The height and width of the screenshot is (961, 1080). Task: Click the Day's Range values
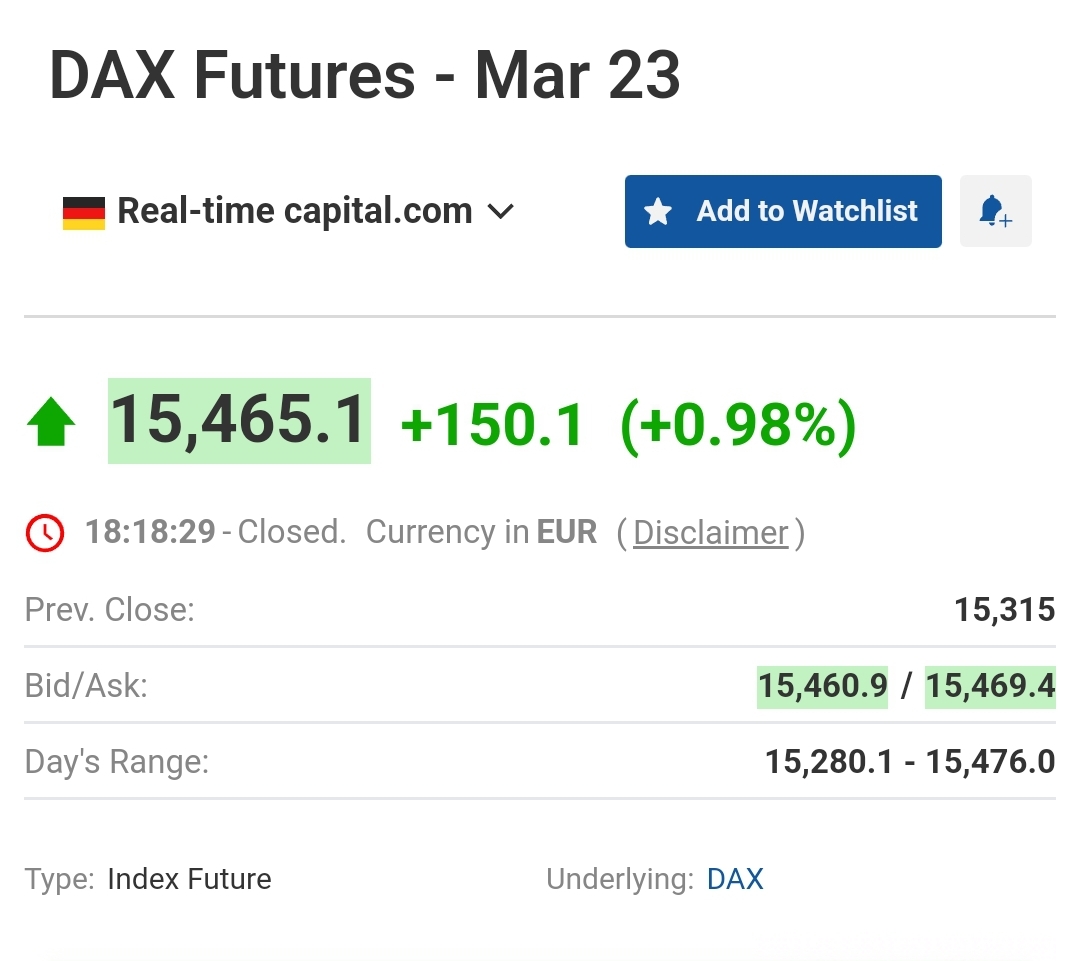coord(909,763)
